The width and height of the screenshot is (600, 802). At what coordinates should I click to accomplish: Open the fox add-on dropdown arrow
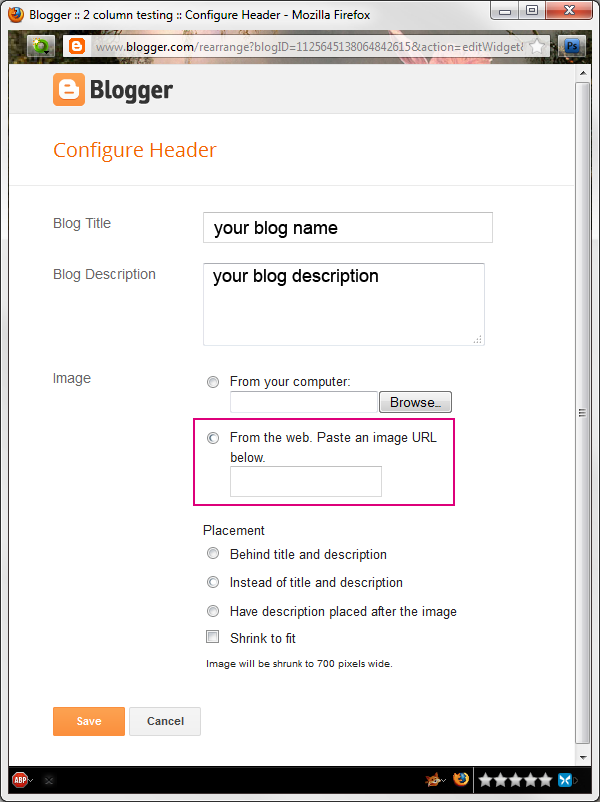443,781
